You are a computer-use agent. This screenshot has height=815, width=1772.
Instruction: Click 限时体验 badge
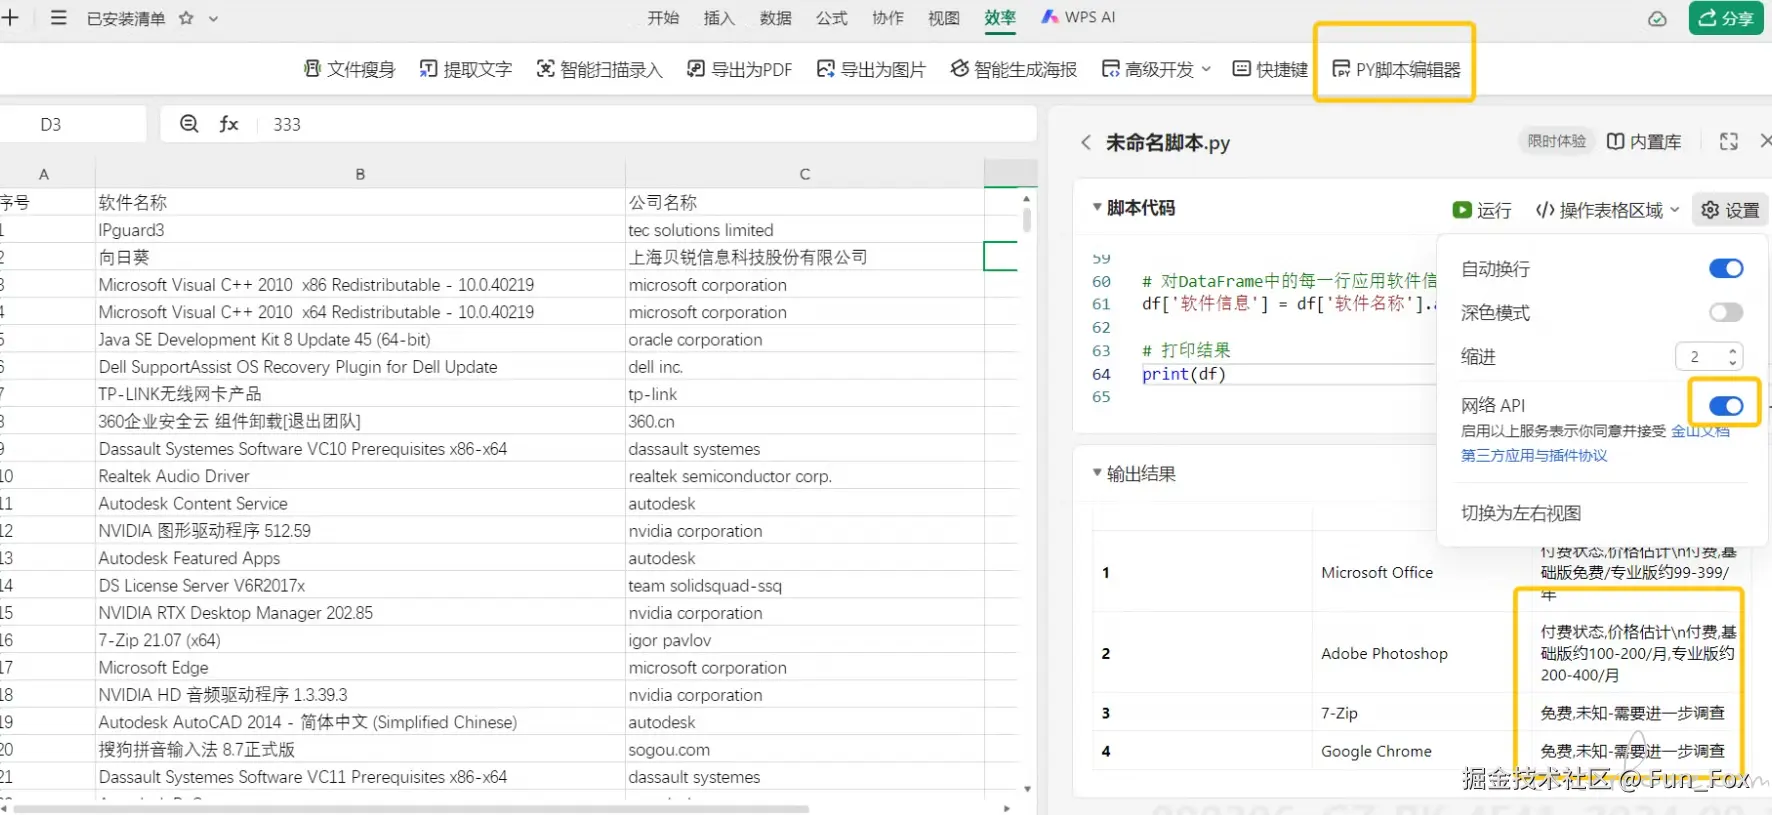[x=1556, y=141]
